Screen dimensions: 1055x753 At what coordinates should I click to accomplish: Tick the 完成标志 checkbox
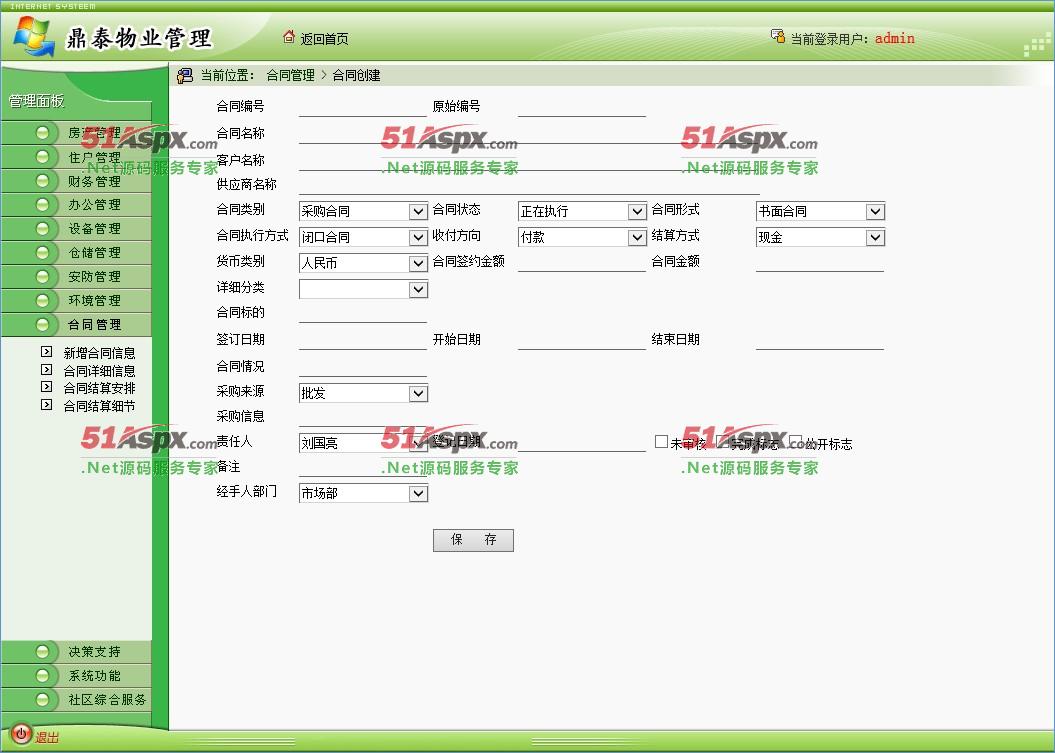[x=723, y=441]
